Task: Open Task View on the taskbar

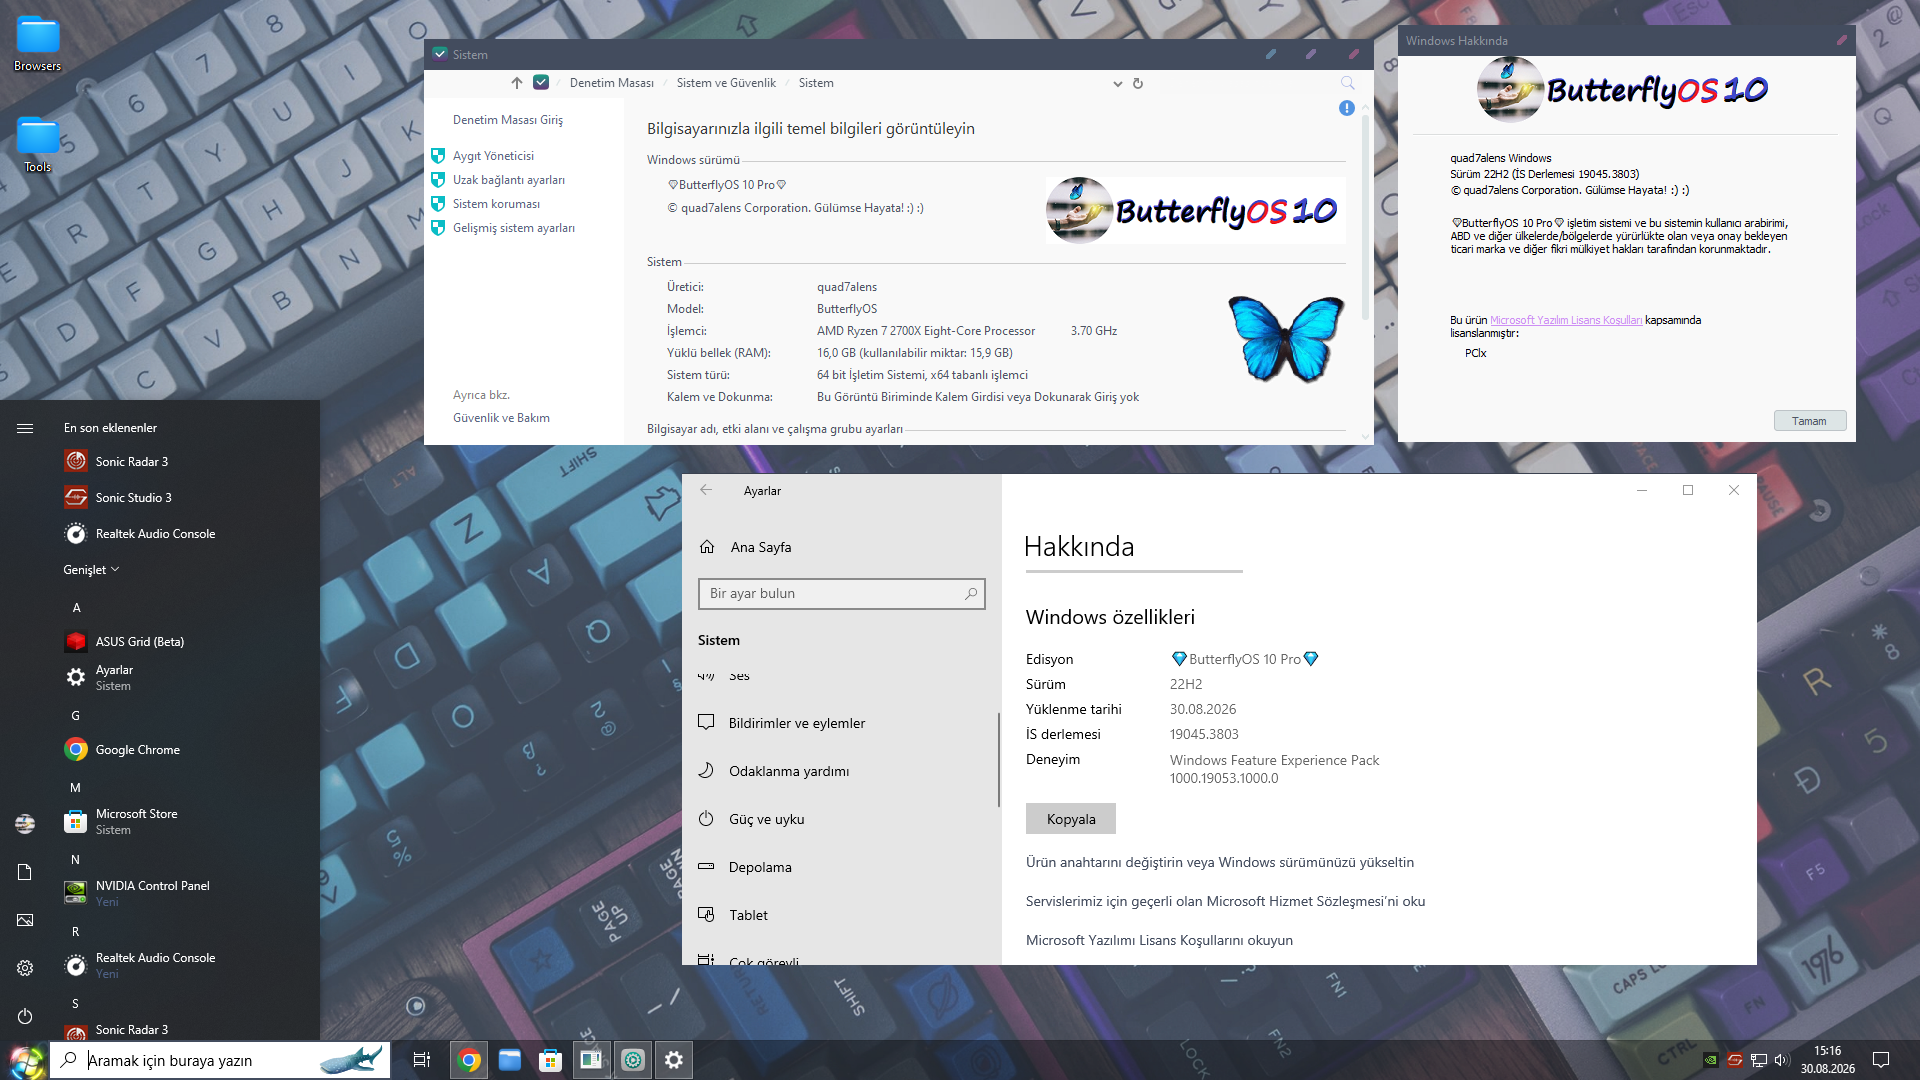Action: coord(422,1060)
